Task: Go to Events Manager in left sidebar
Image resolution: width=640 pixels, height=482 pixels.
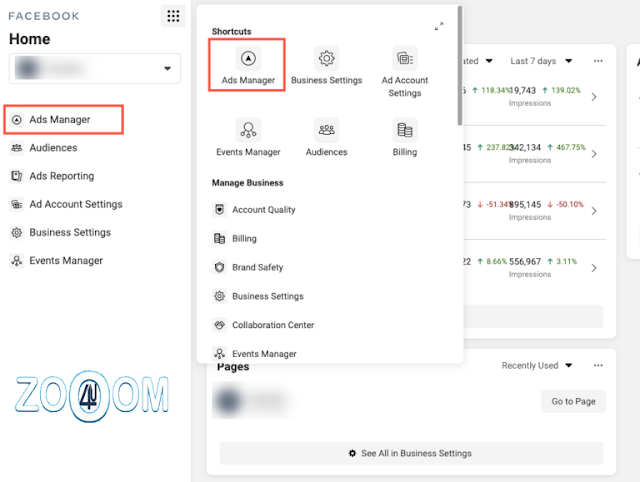Action: 56,260
